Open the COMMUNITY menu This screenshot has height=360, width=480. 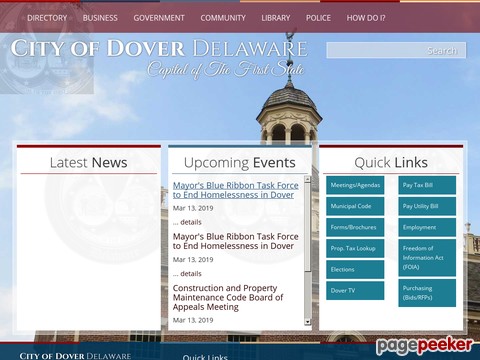tap(223, 18)
